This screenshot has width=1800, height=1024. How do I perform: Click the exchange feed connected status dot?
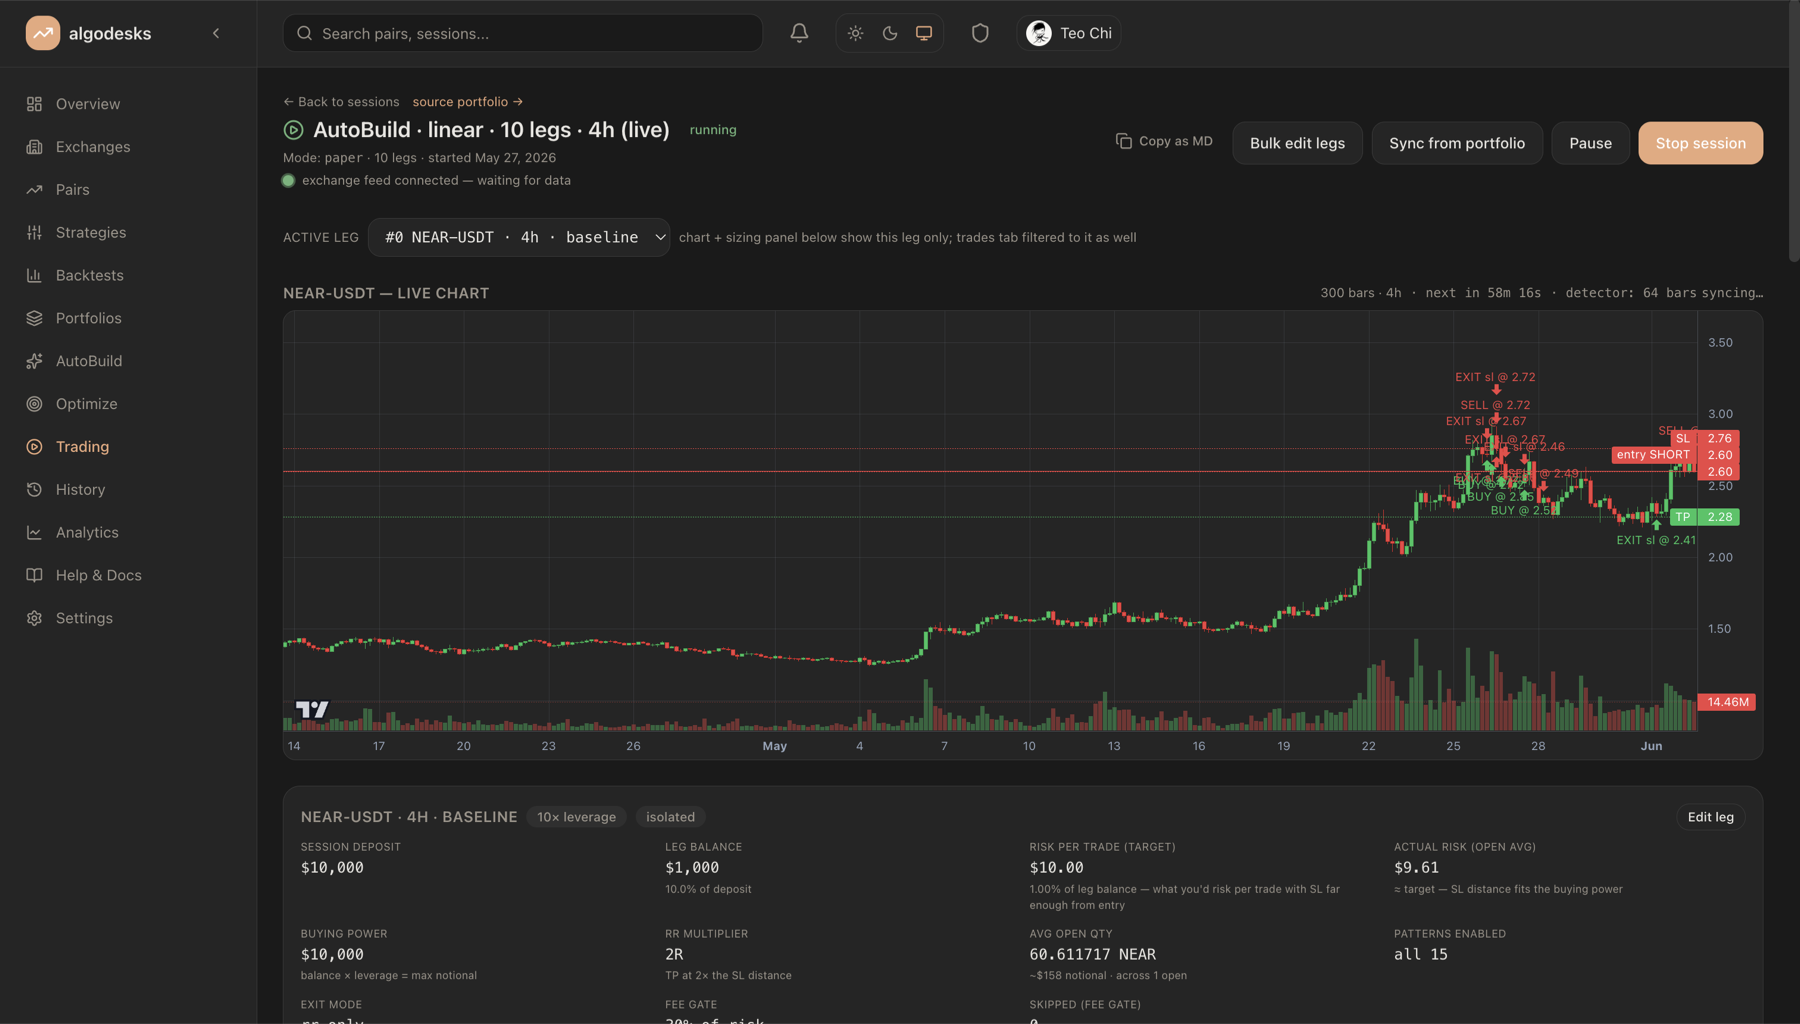(x=289, y=181)
